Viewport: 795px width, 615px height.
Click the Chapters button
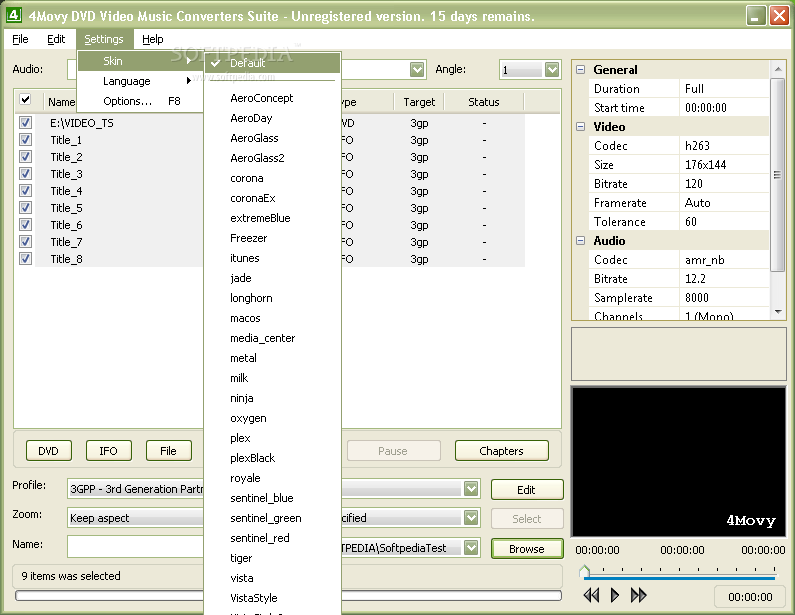501,451
